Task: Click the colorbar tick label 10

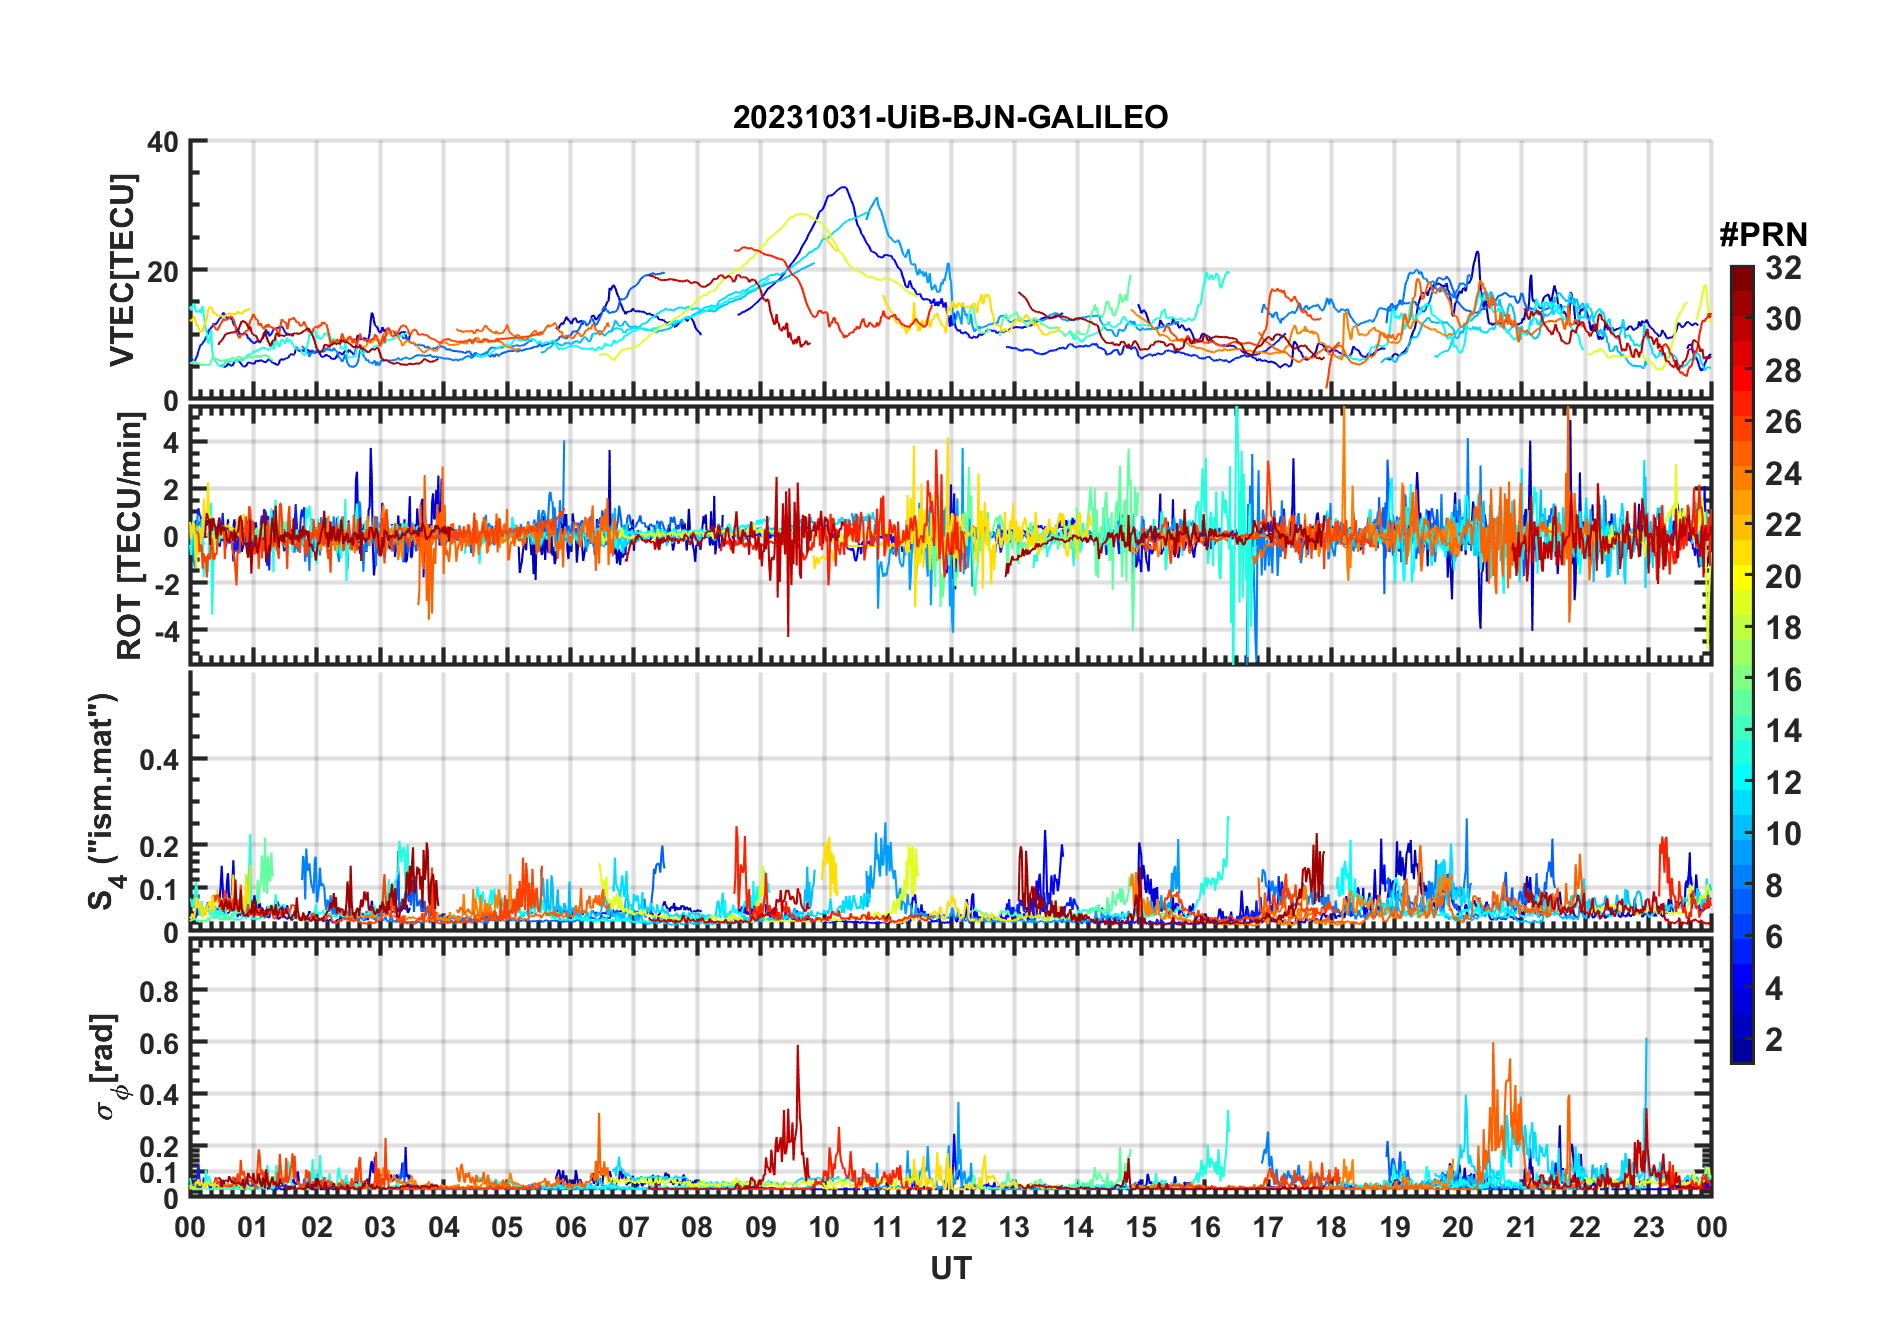Action: [x=1783, y=834]
